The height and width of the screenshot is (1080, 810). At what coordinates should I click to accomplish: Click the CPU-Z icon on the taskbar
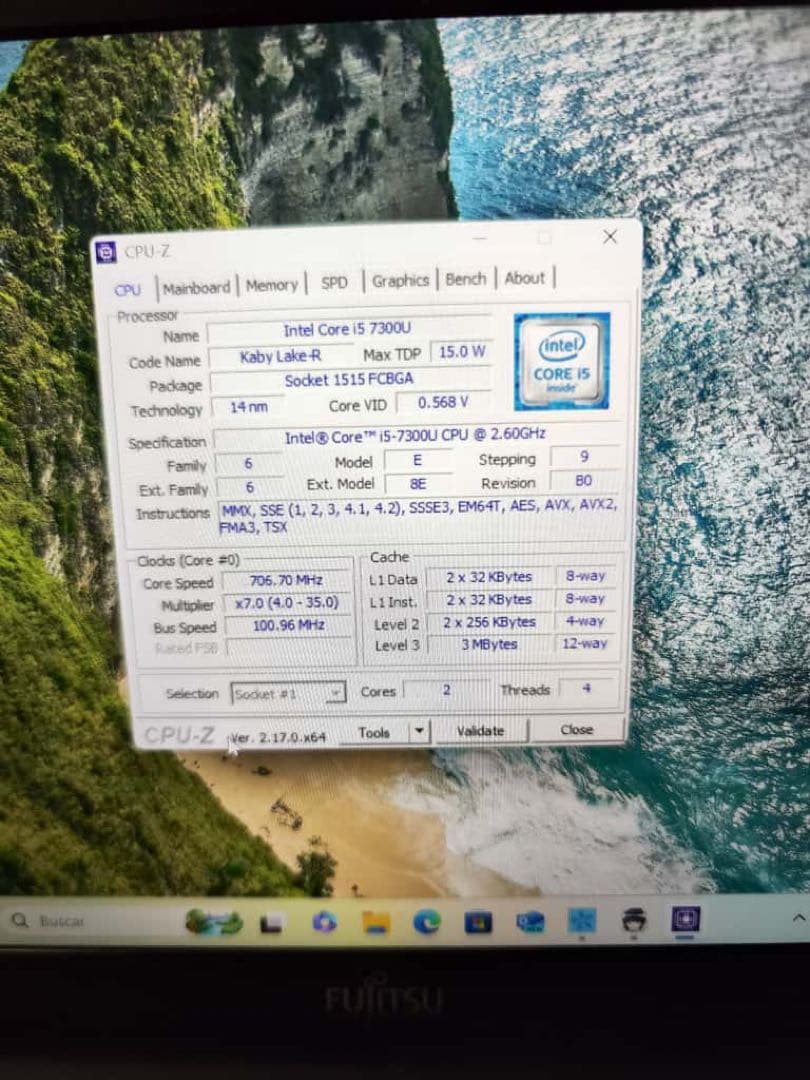click(686, 919)
